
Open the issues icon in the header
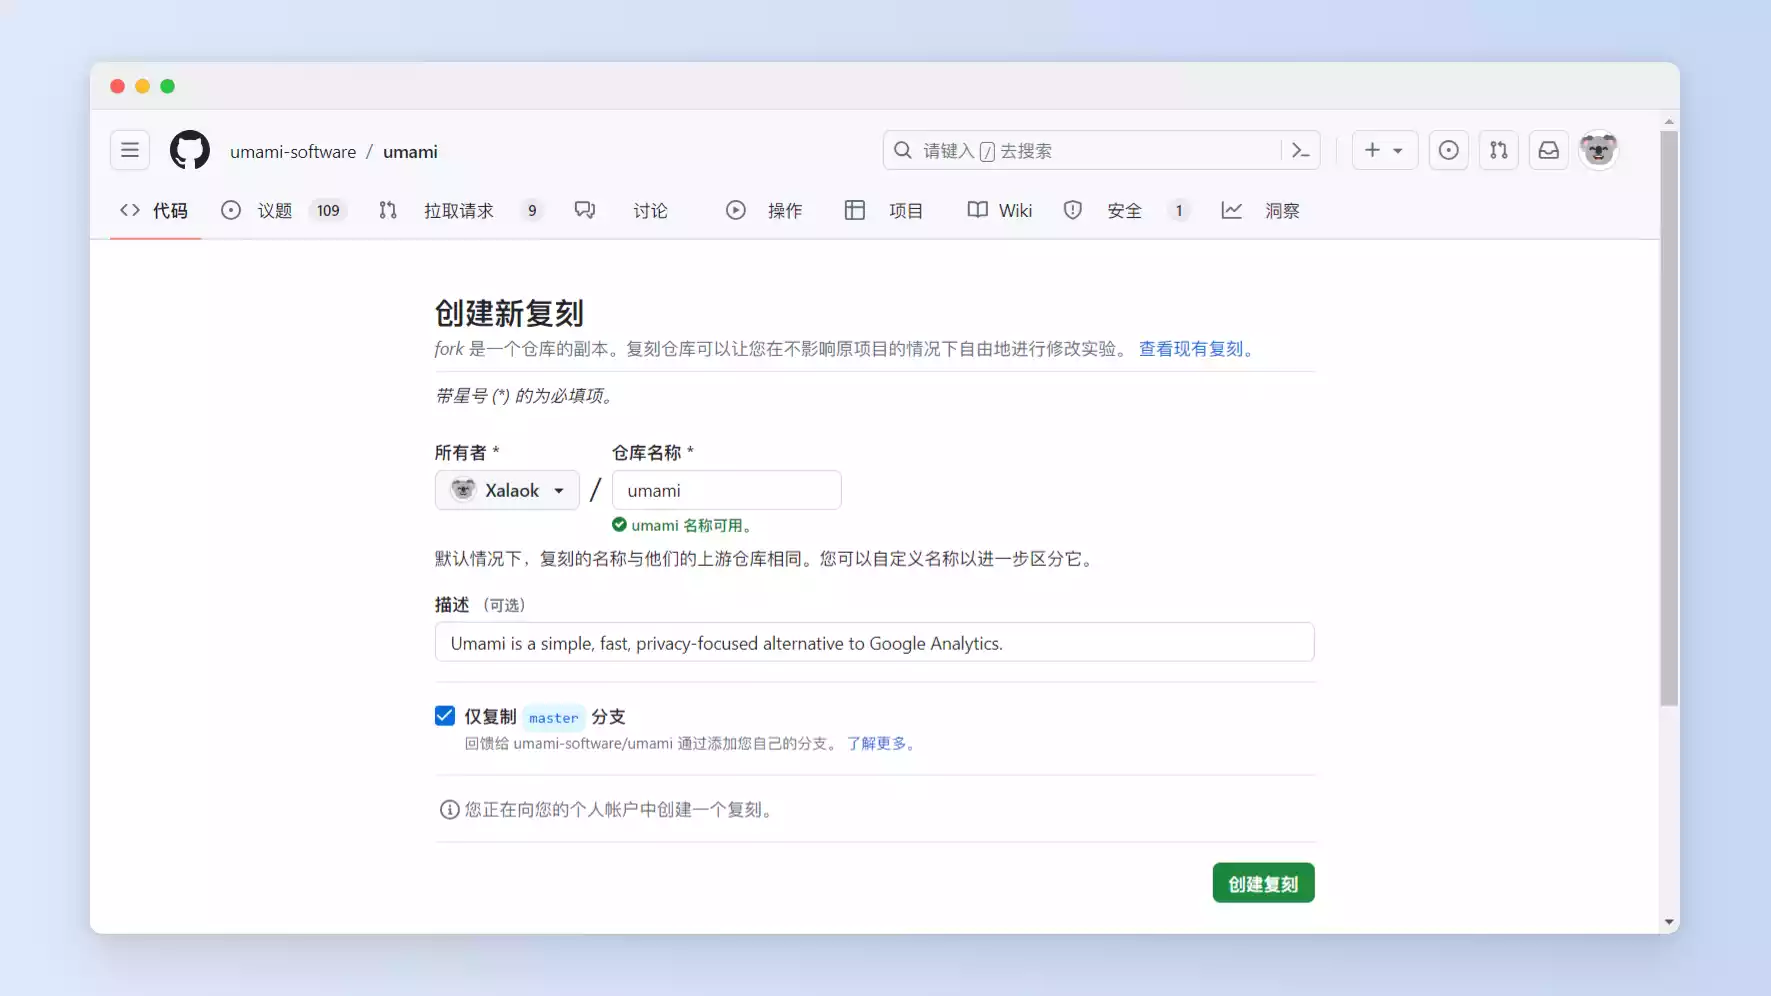click(x=1448, y=150)
